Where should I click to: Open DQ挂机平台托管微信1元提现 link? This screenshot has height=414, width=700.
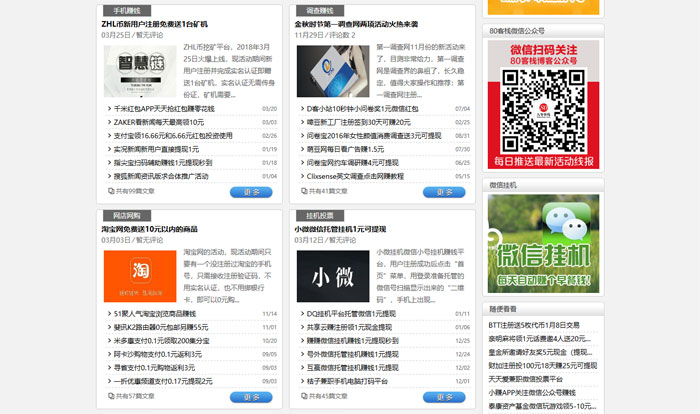click(x=351, y=314)
